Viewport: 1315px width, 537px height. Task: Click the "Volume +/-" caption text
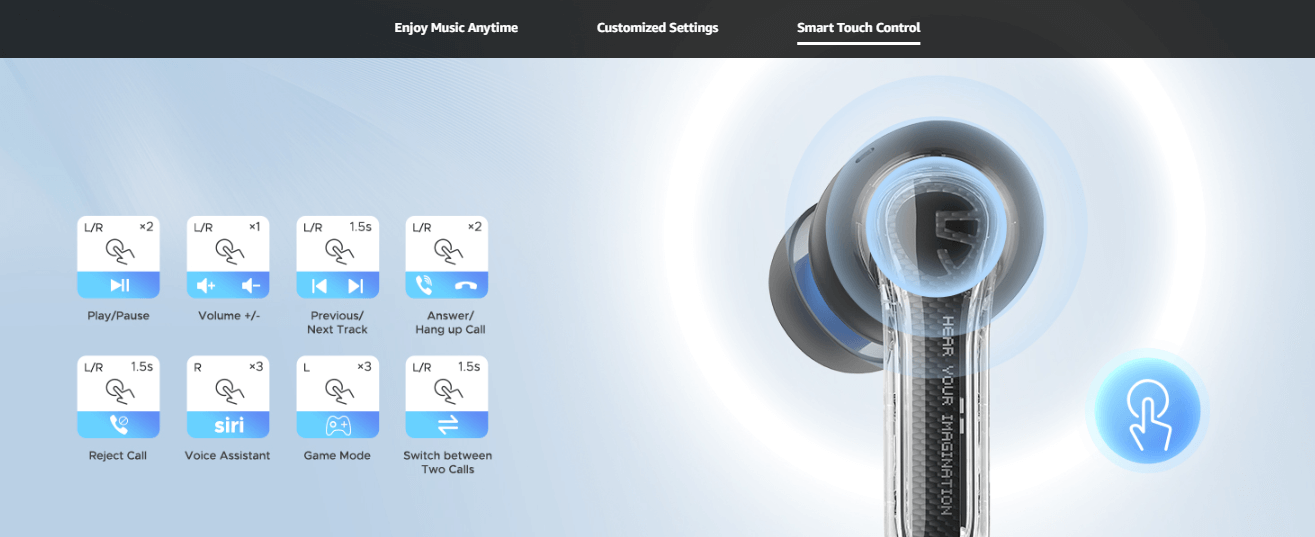228,316
